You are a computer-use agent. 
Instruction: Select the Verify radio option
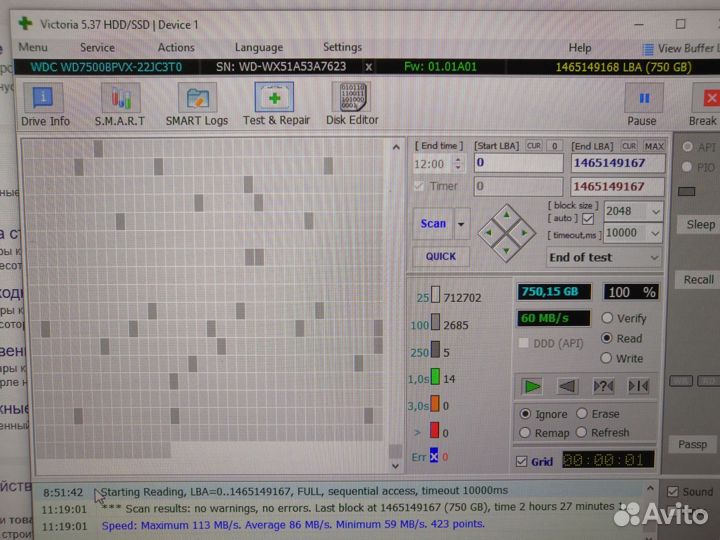607,318
